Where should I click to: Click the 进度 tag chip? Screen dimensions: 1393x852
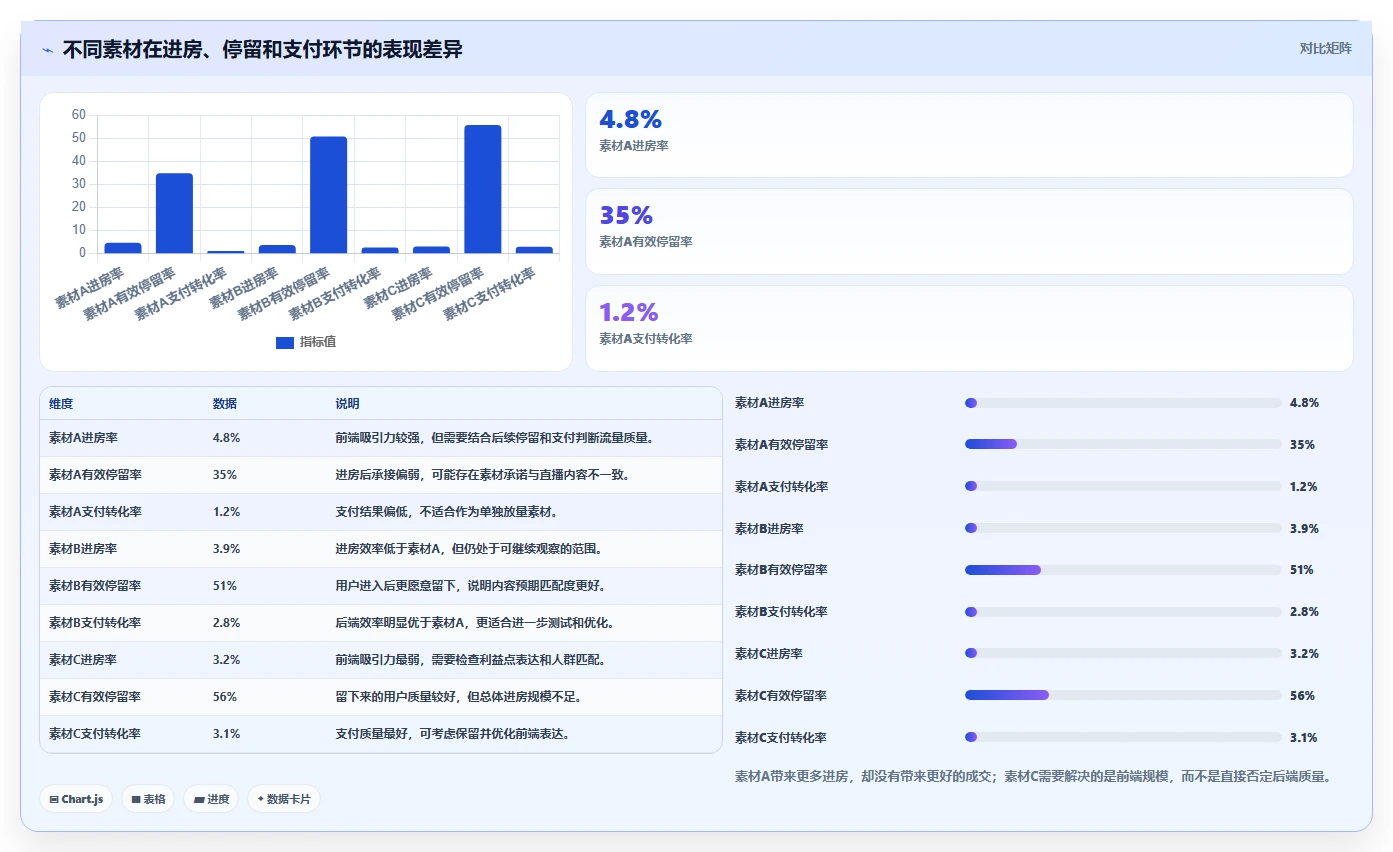coord(211,799)
